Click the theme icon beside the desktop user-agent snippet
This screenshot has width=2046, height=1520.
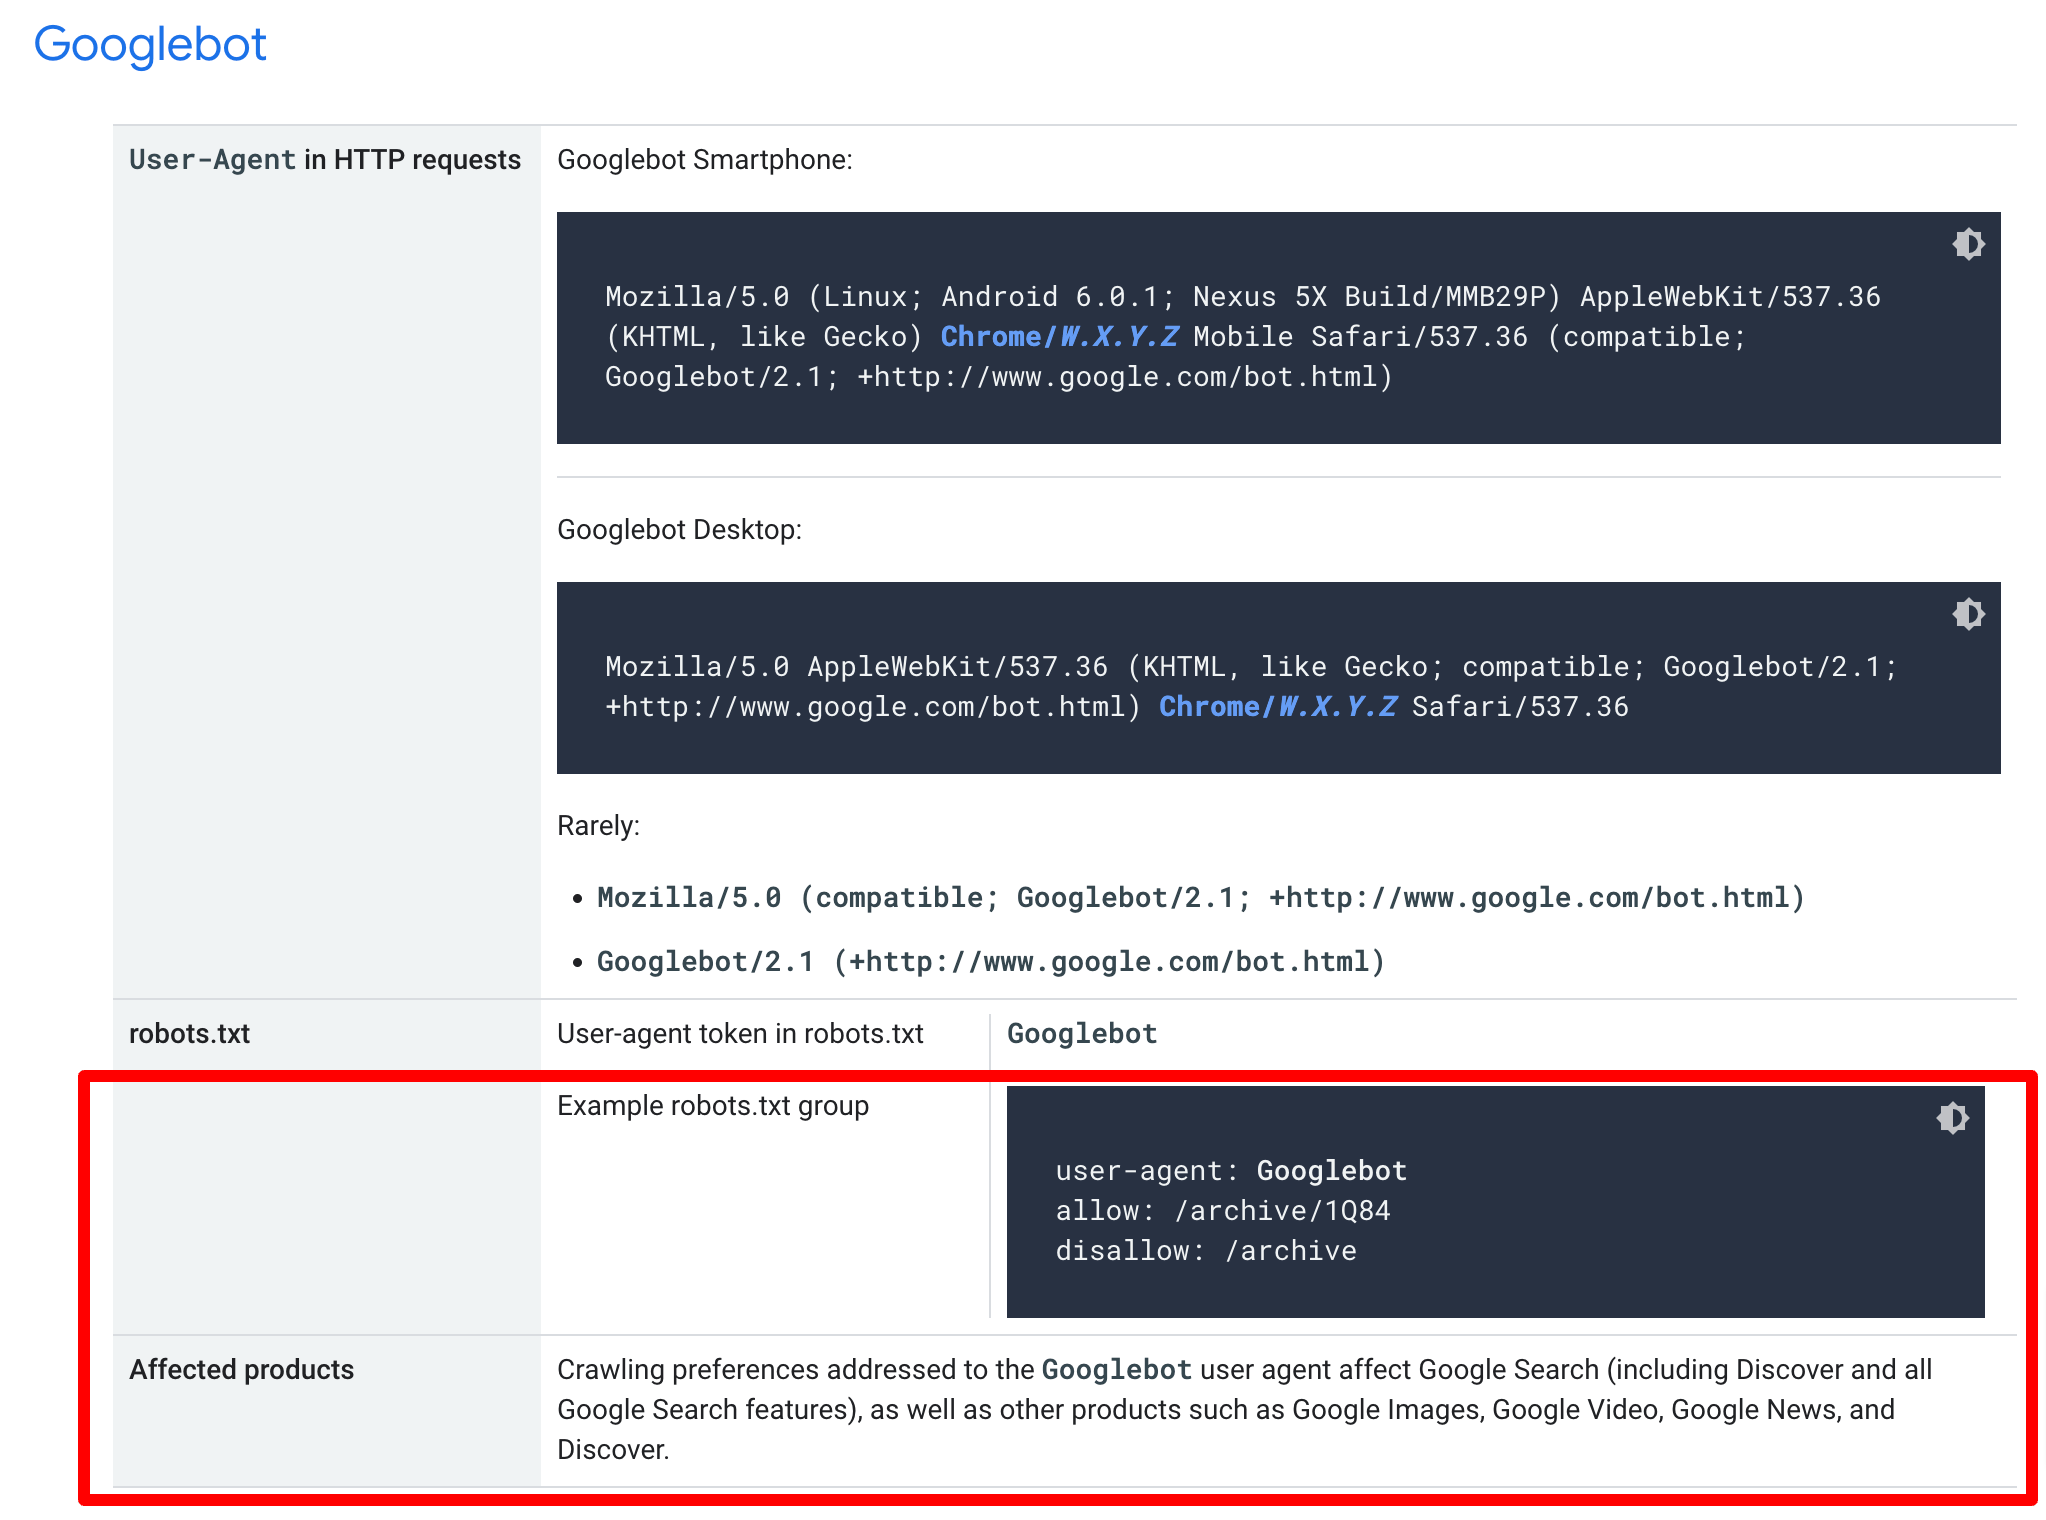pyautogui.click(x=1966, y=614)
